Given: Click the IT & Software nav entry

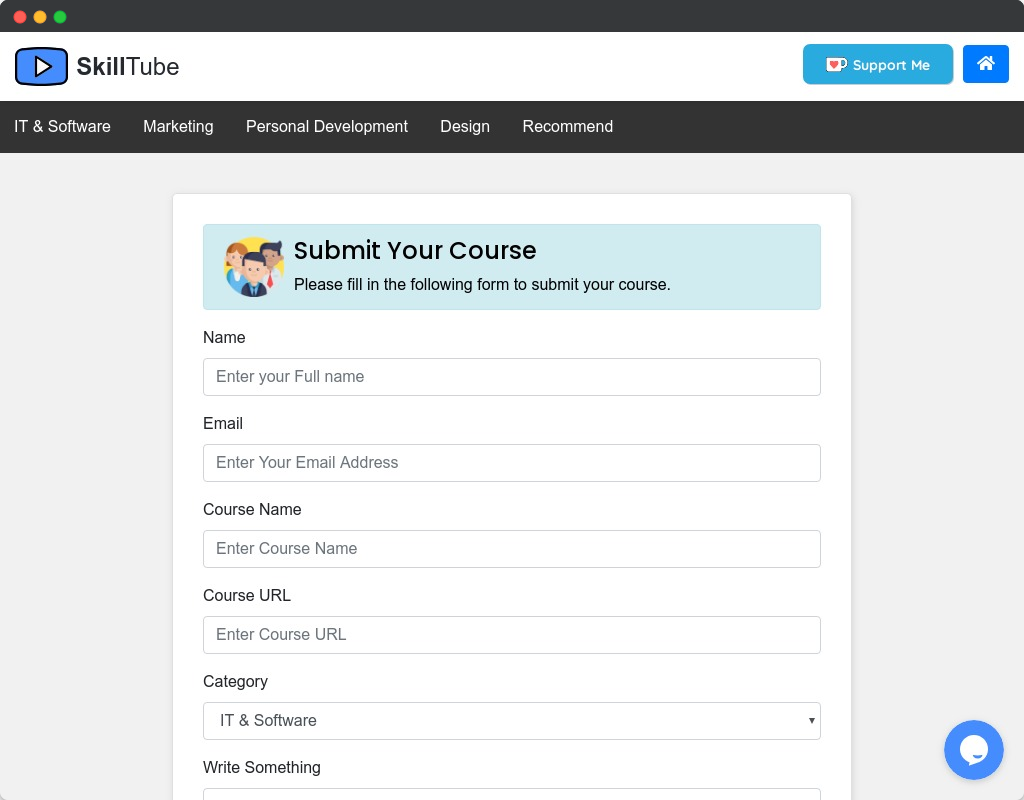Looking at the screenshot, I should [62, 126].
